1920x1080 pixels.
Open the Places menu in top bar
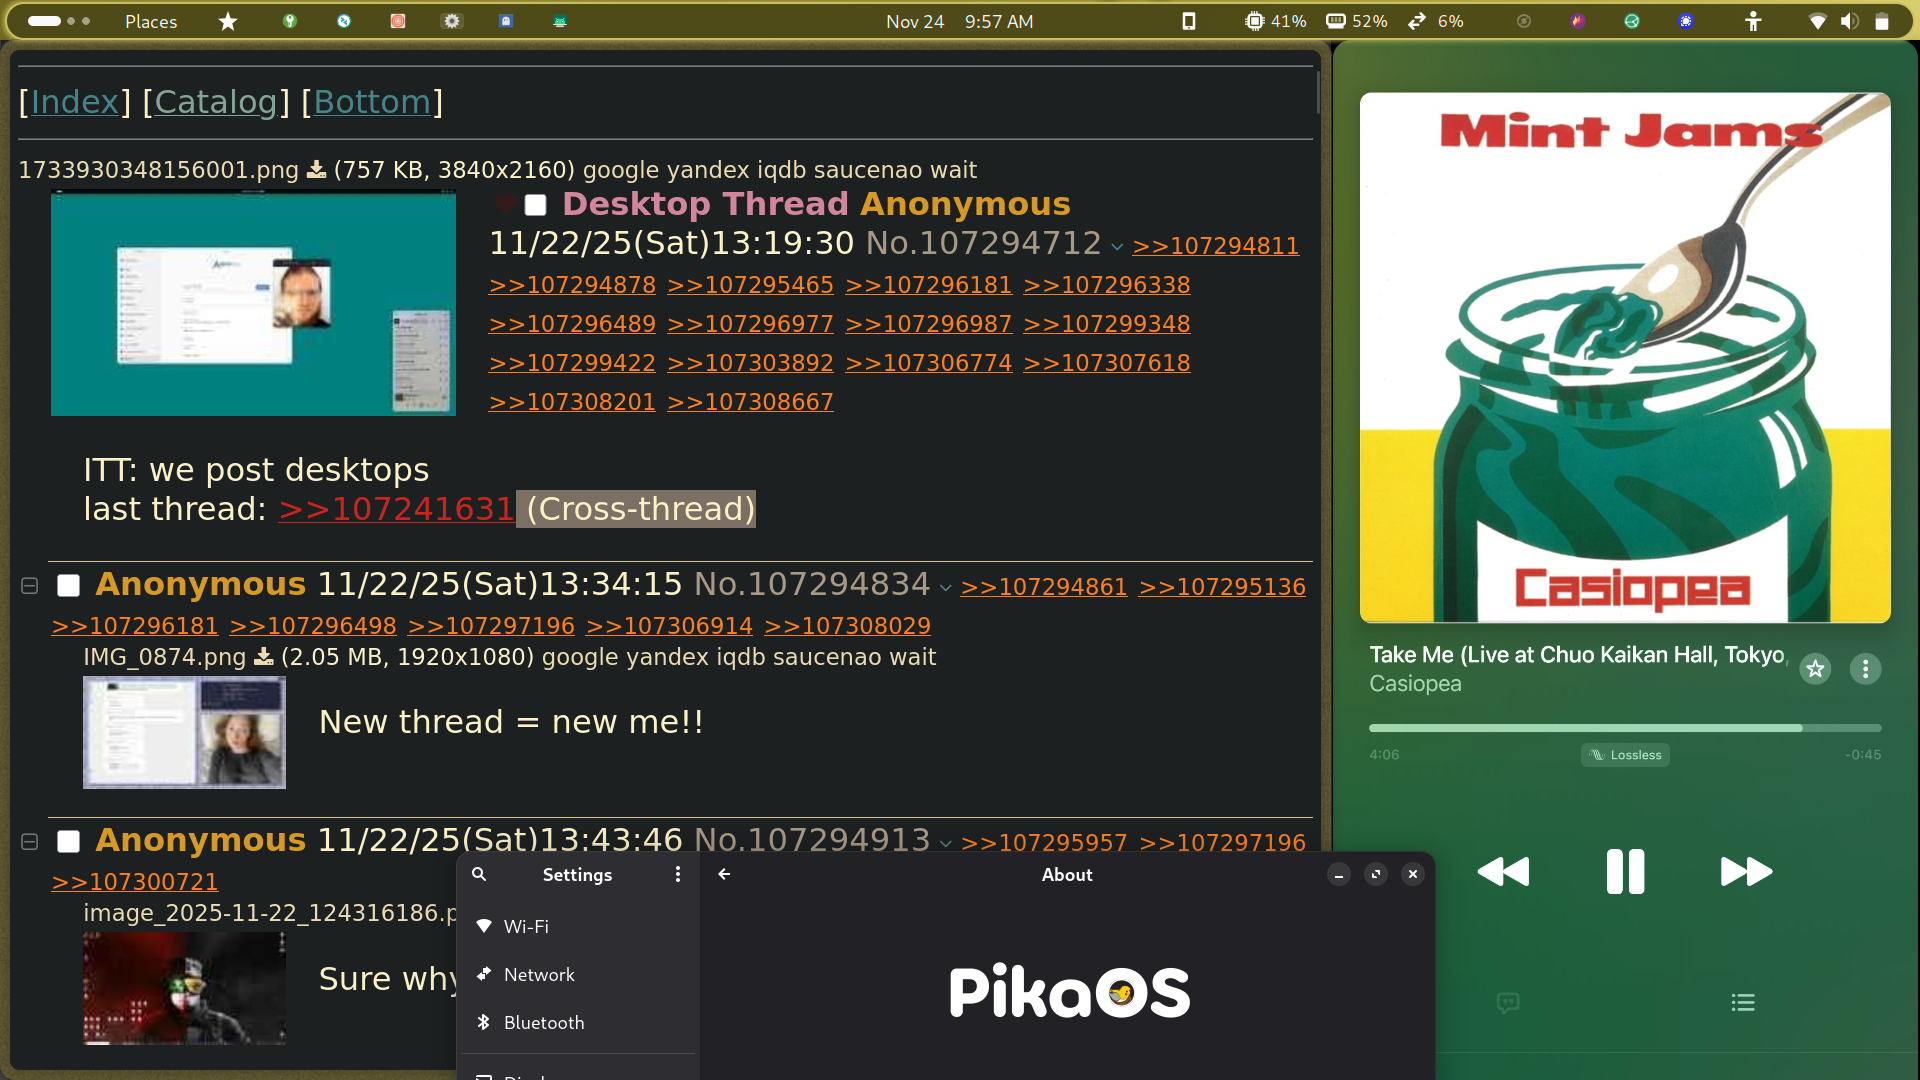click(151, 21)
